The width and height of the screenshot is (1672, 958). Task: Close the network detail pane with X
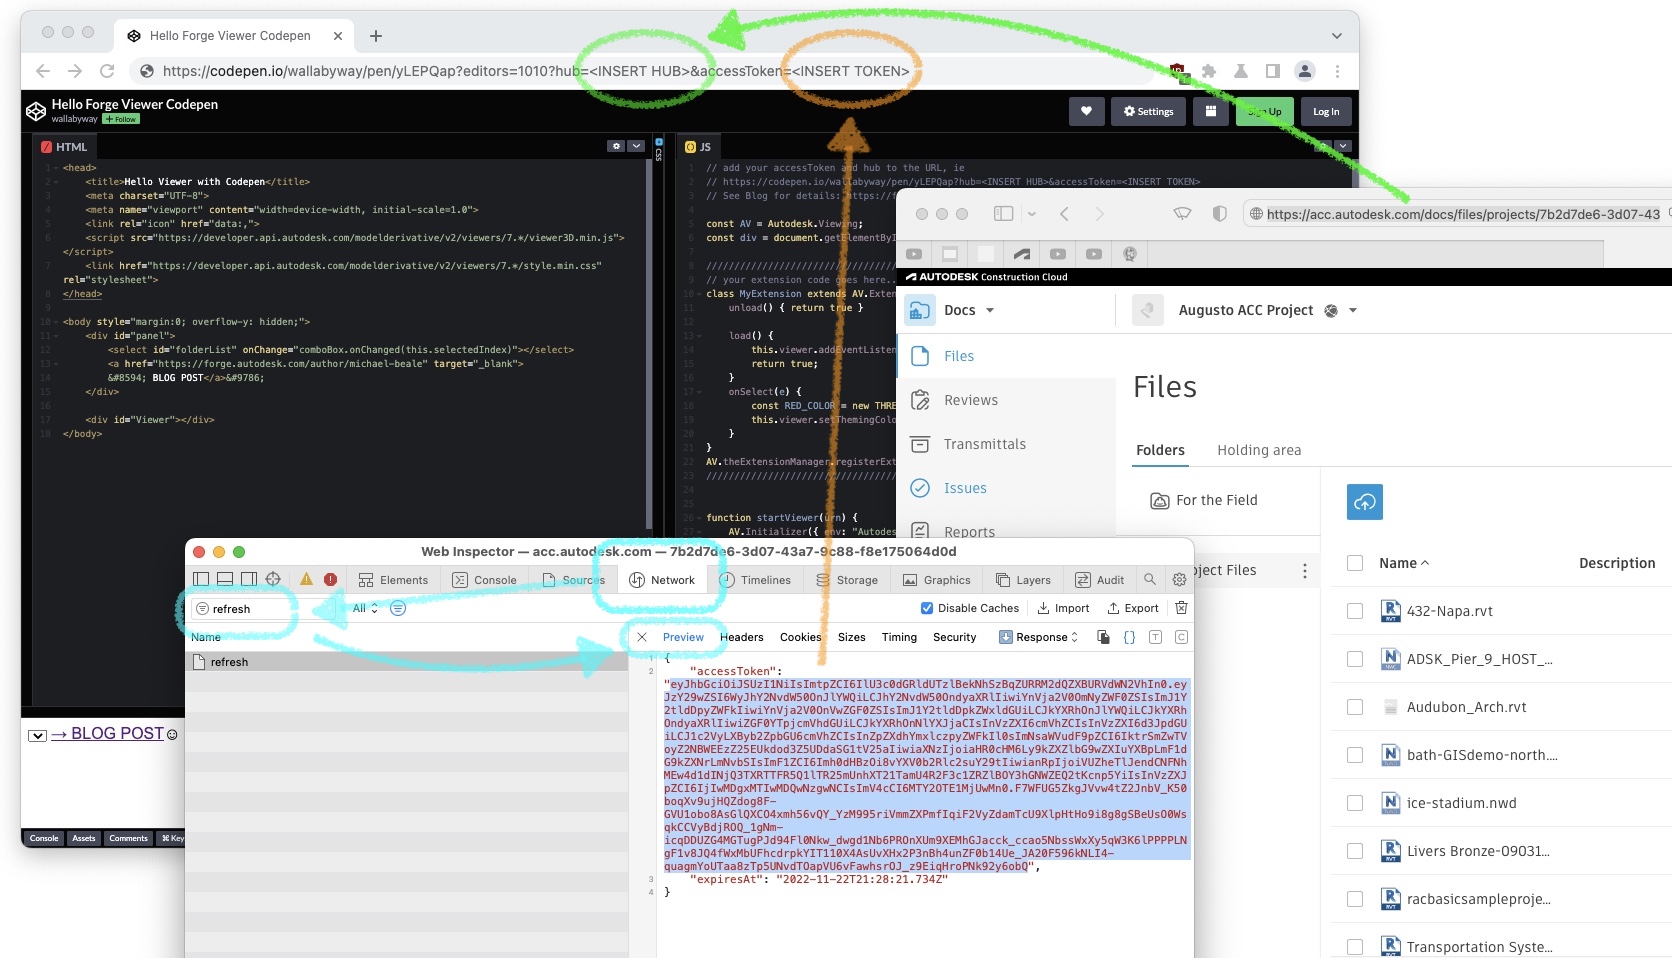642,637
